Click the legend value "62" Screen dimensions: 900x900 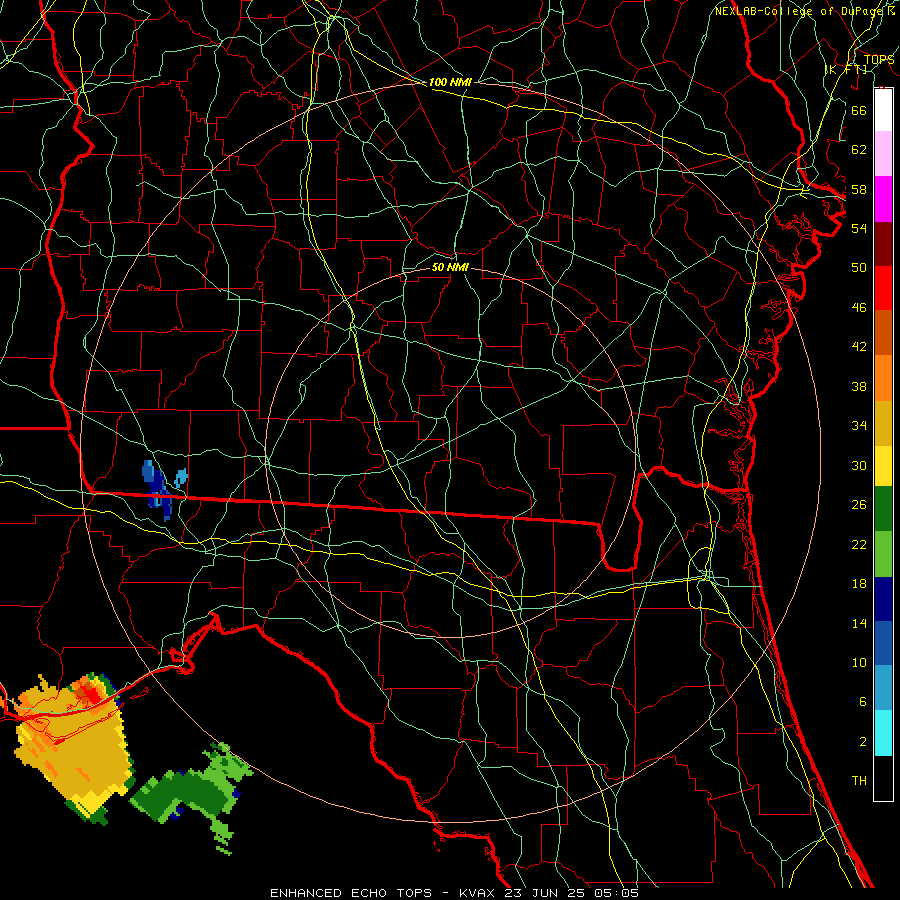[859, 150]
